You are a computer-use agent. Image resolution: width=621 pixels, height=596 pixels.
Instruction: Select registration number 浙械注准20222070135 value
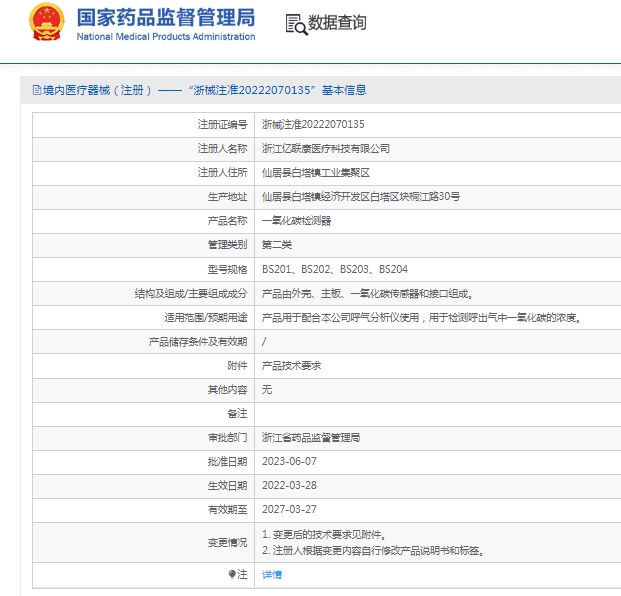[313, 124]
